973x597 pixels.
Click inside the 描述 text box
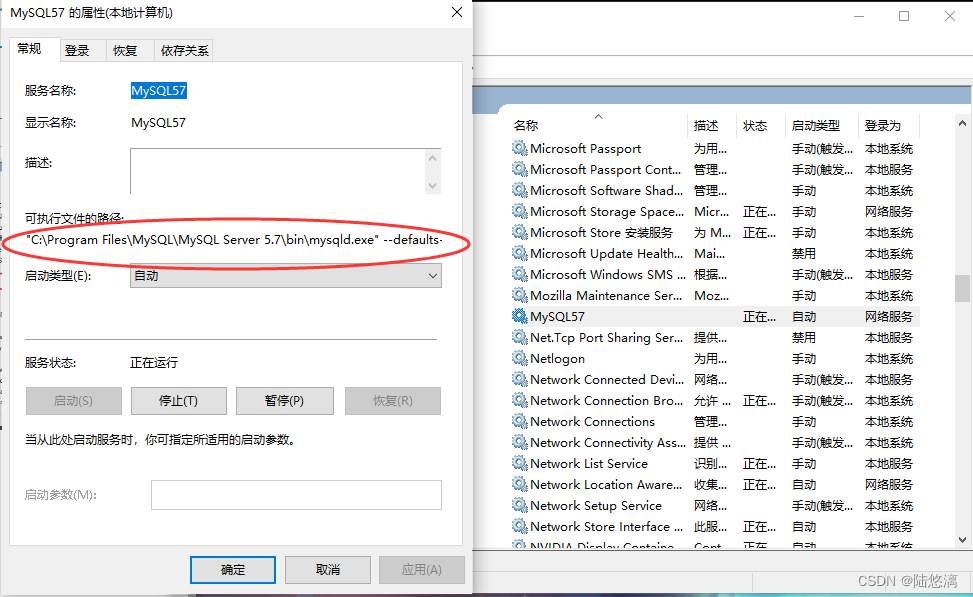[x=279, y=171]
